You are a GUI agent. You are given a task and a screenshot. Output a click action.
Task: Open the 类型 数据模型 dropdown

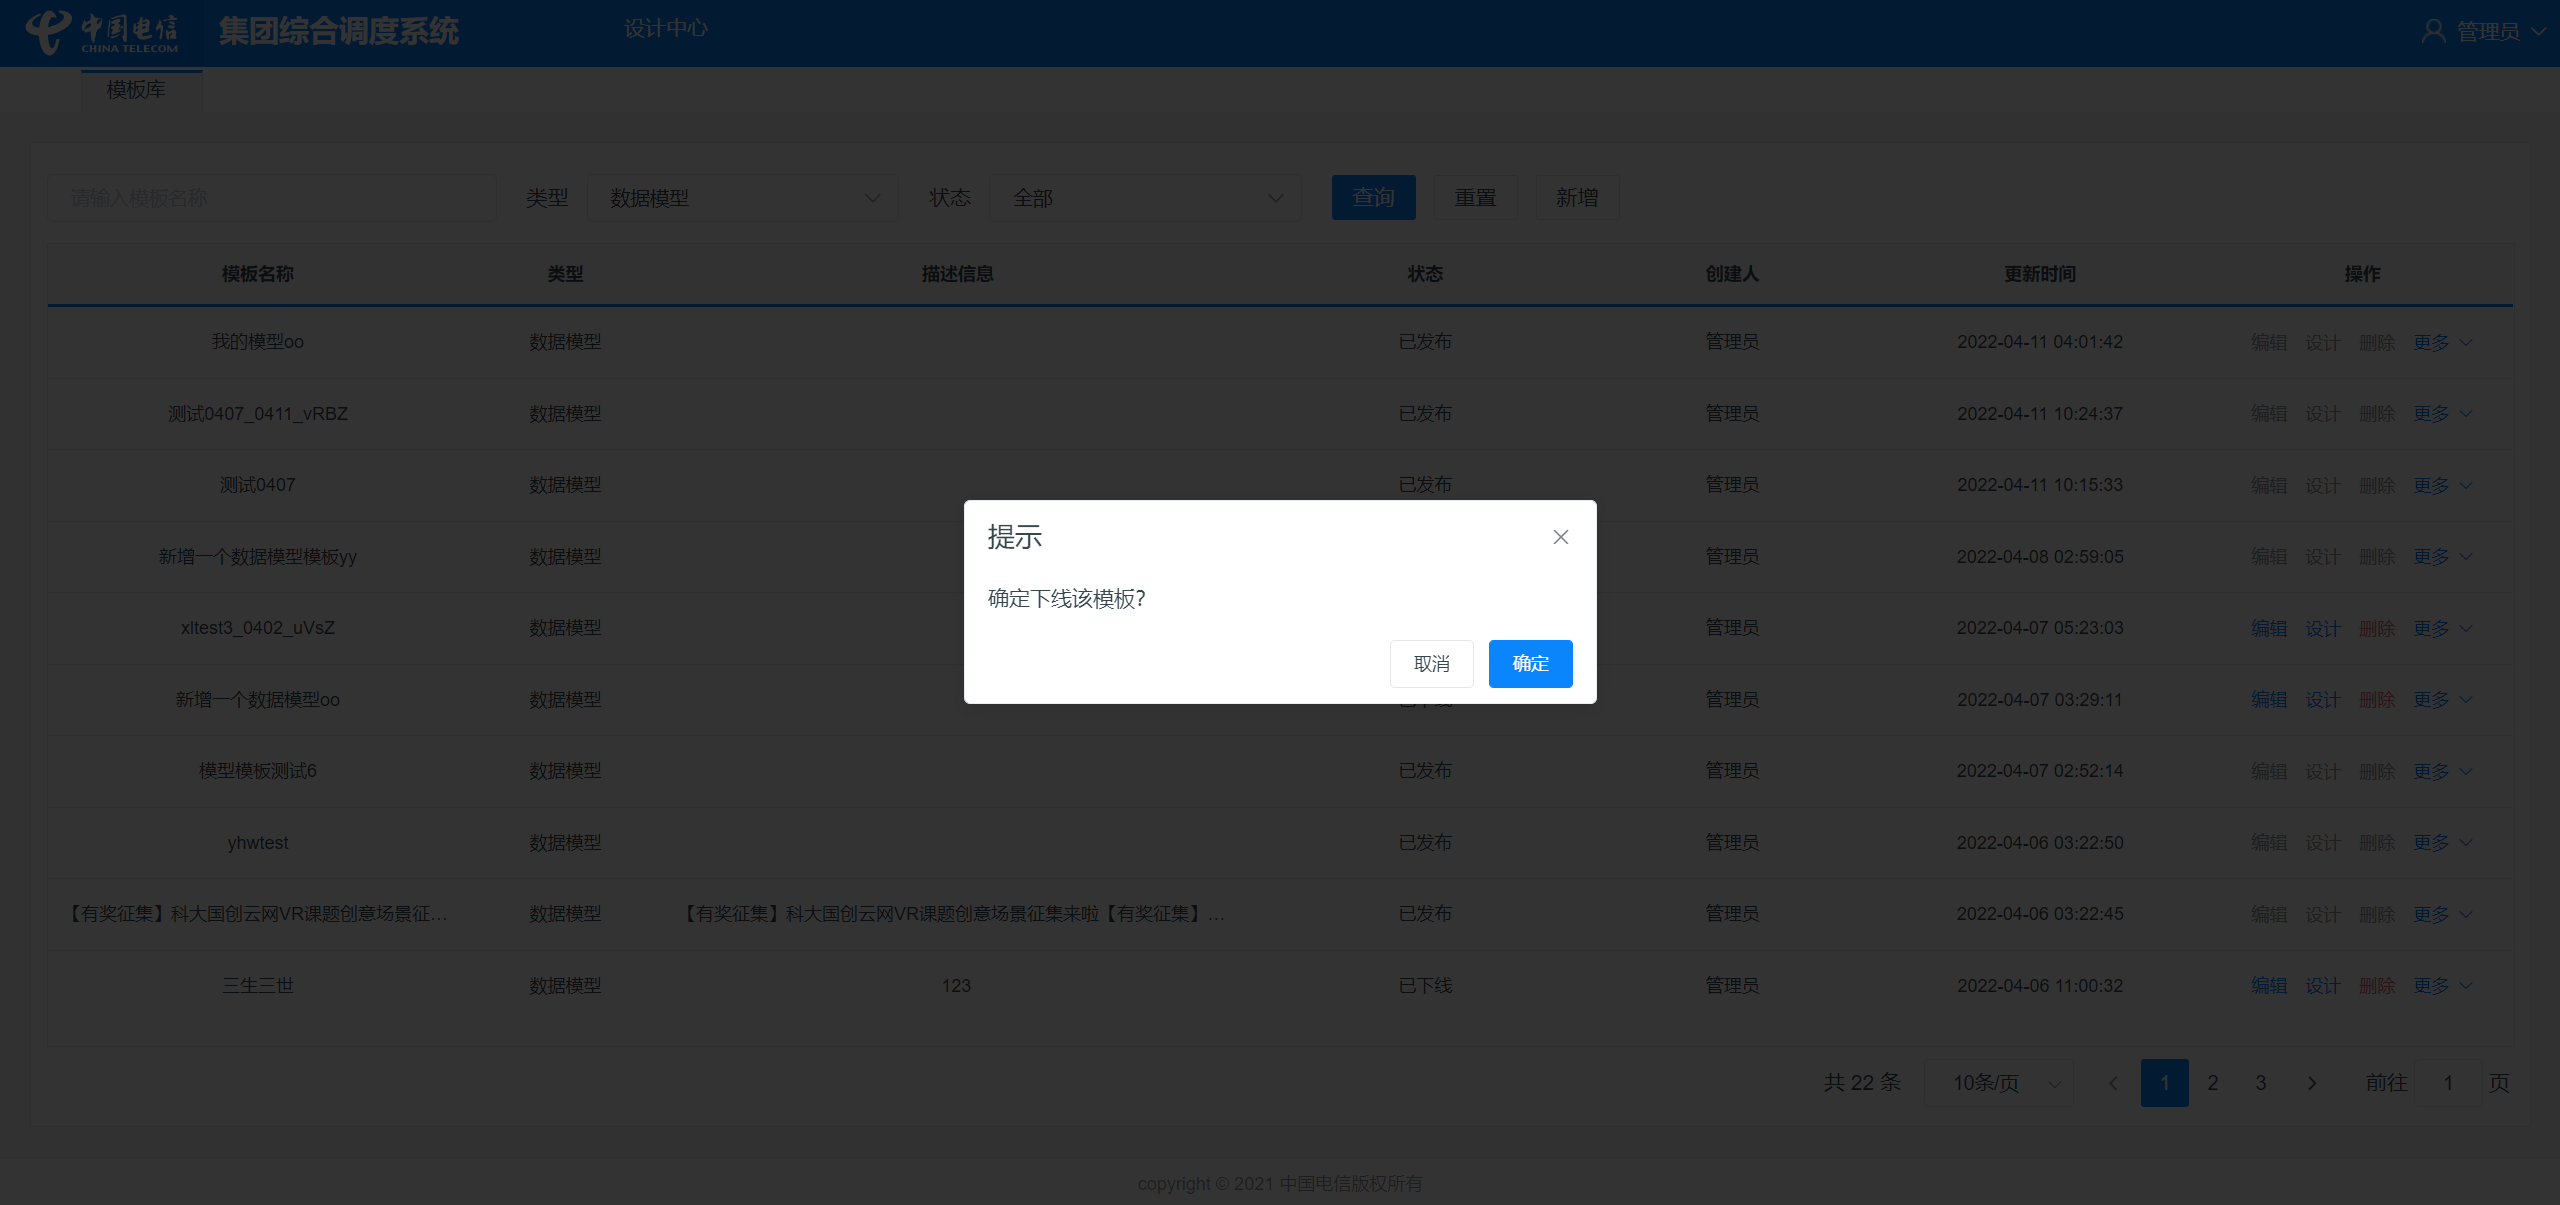click(x=743, y=198)
